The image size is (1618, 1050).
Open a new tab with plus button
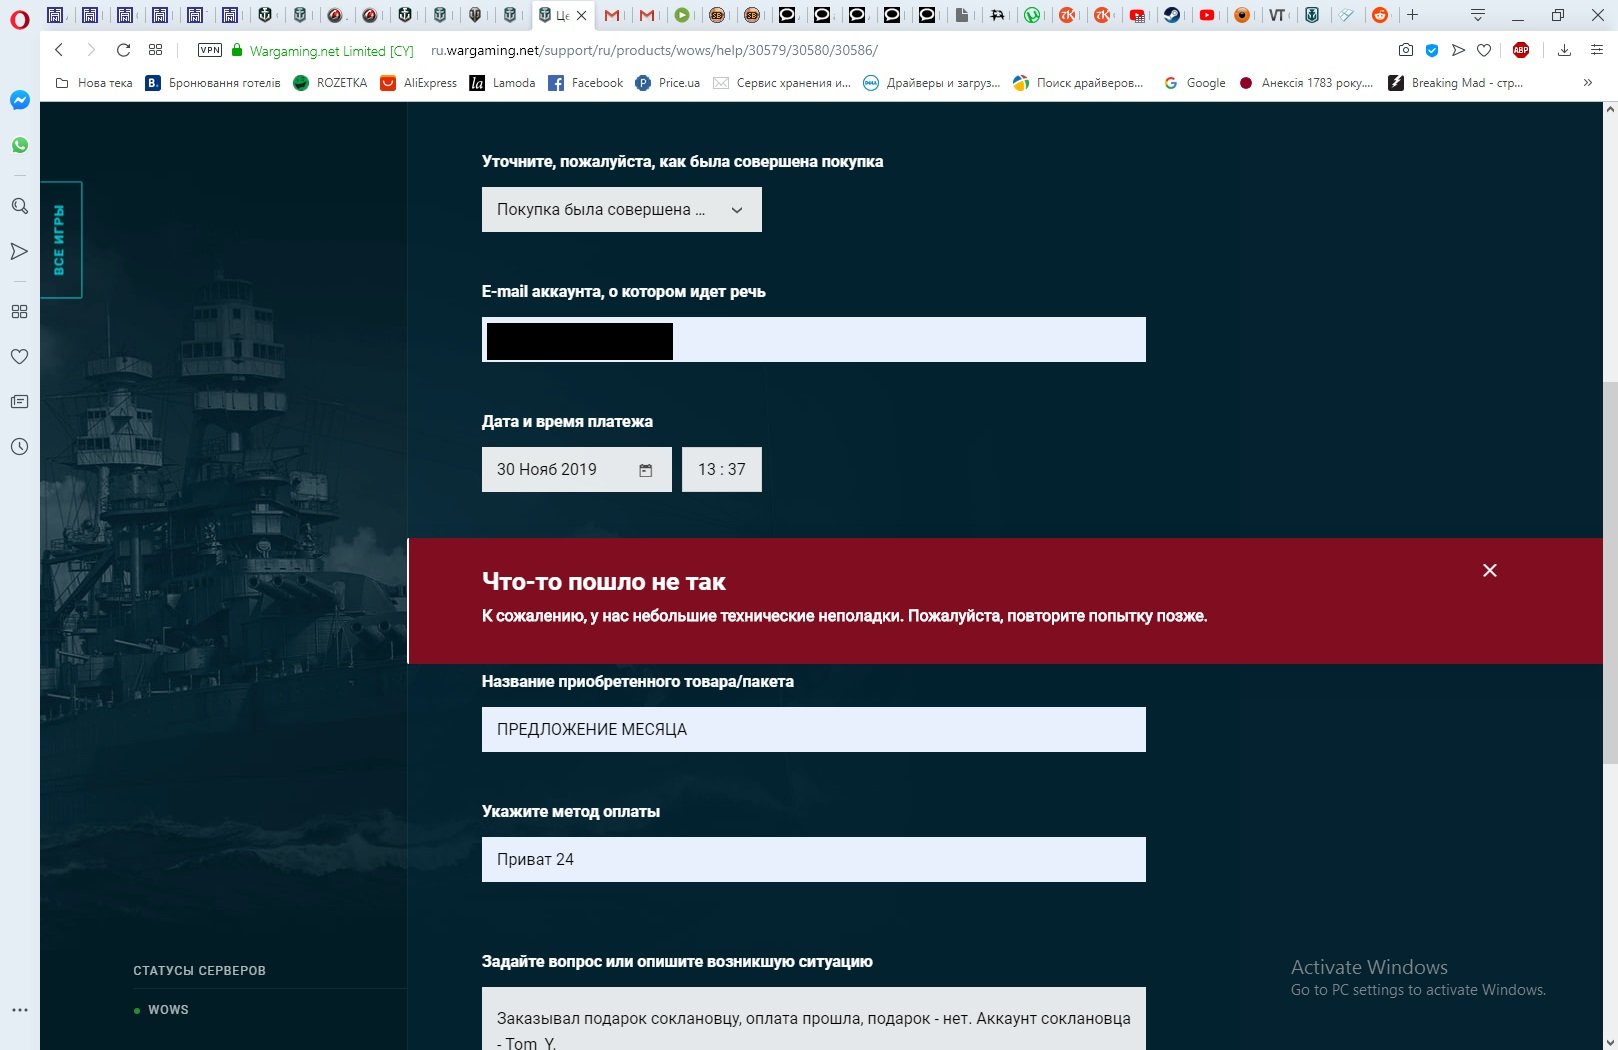tap(1412, 15)
